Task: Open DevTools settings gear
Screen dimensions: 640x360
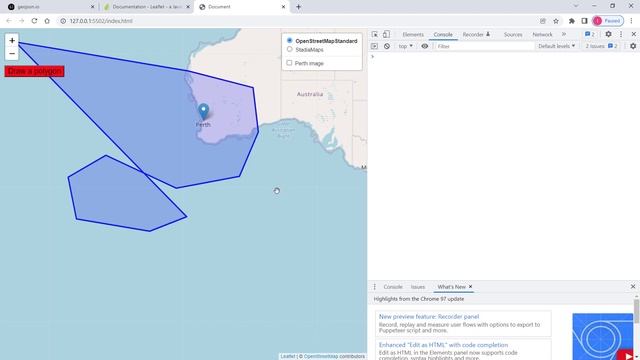Action: (x=608, y=34)
